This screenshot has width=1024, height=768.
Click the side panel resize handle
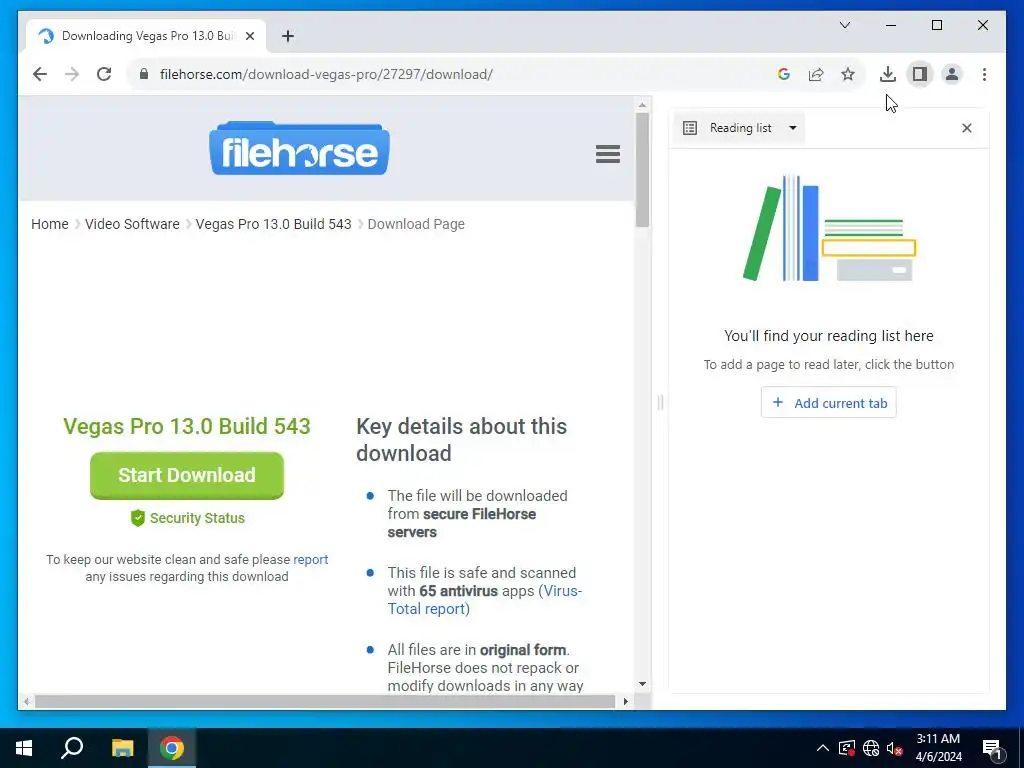click(660, 402)
